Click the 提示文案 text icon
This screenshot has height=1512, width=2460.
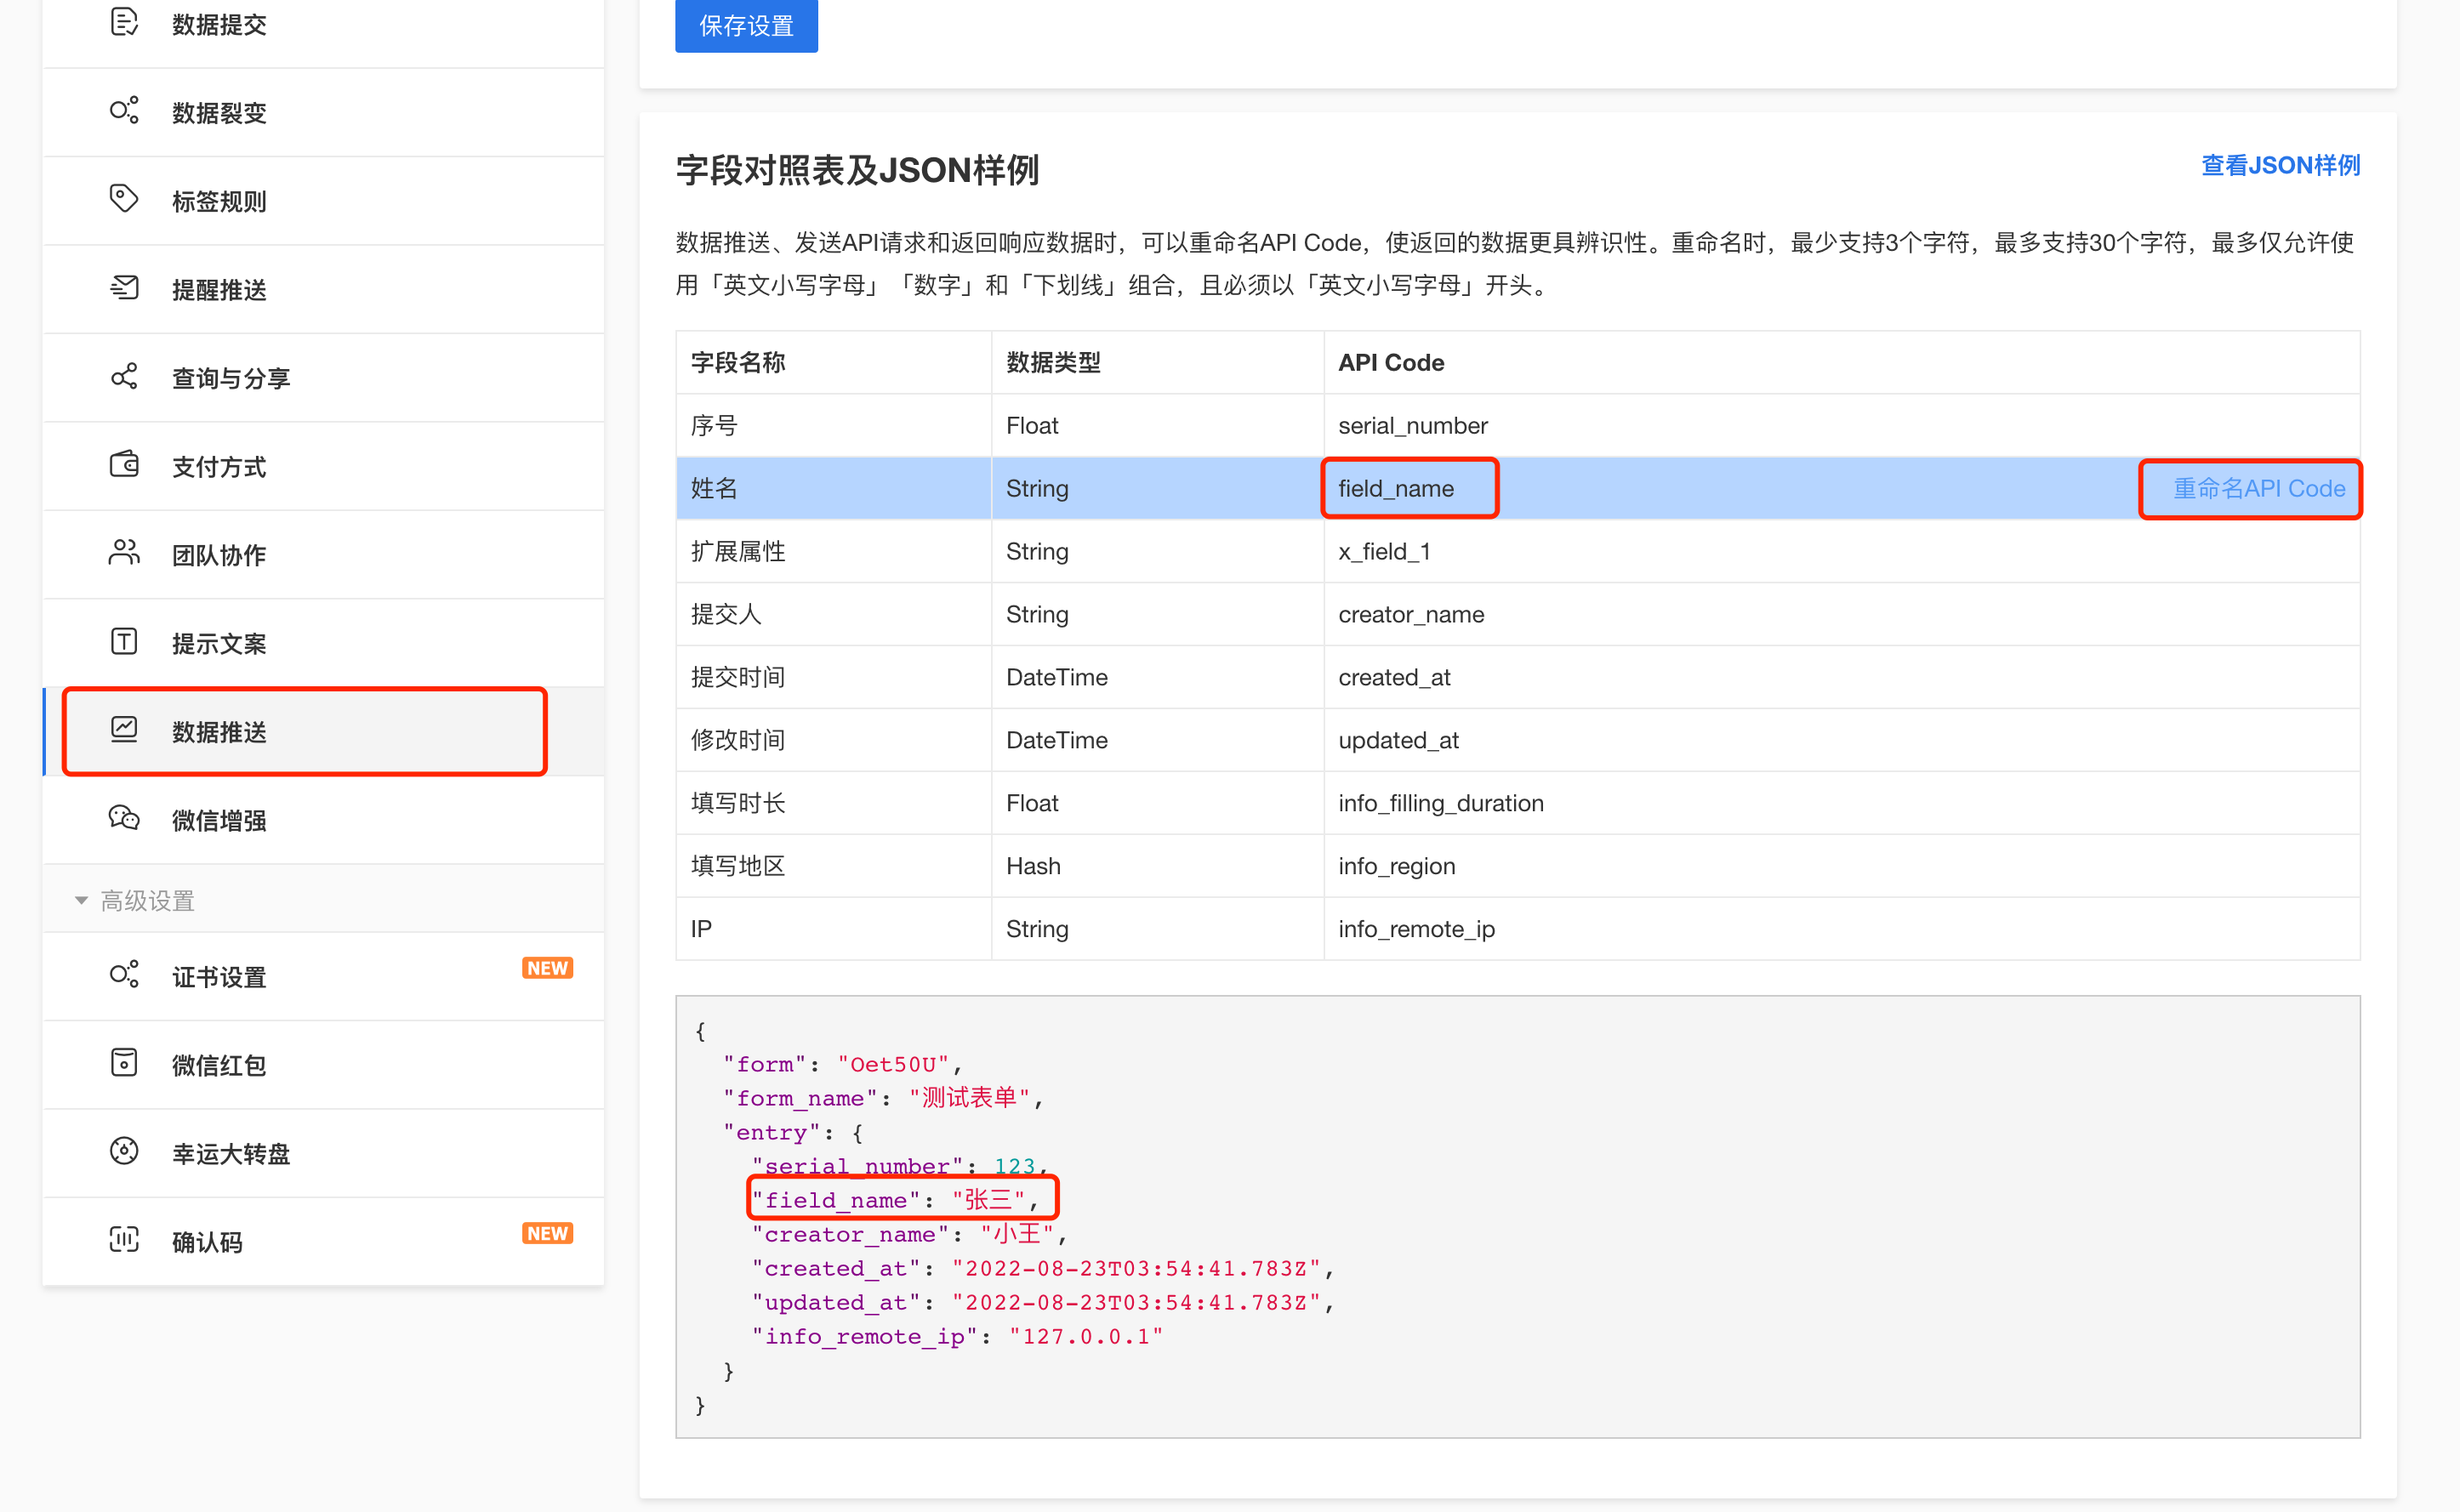coord(123,642)
